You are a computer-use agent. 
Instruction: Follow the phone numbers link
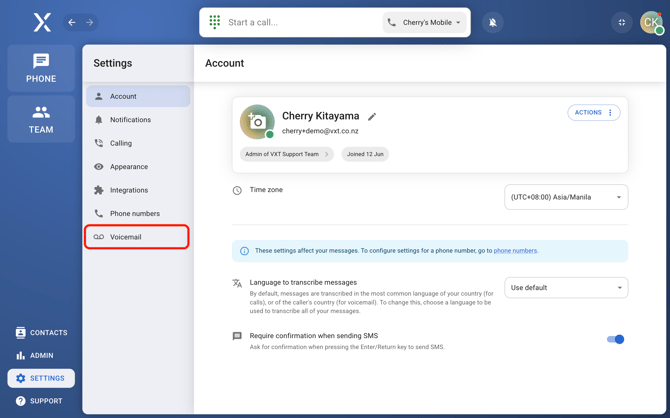pos(515,251)
